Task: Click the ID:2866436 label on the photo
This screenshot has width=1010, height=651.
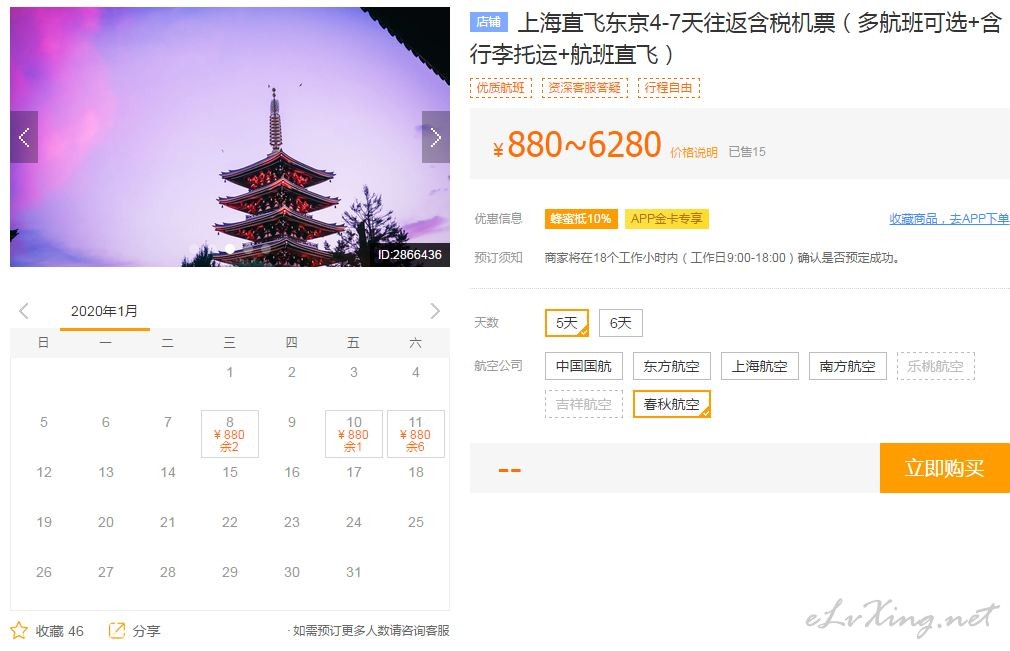Action: pos(410,254)
